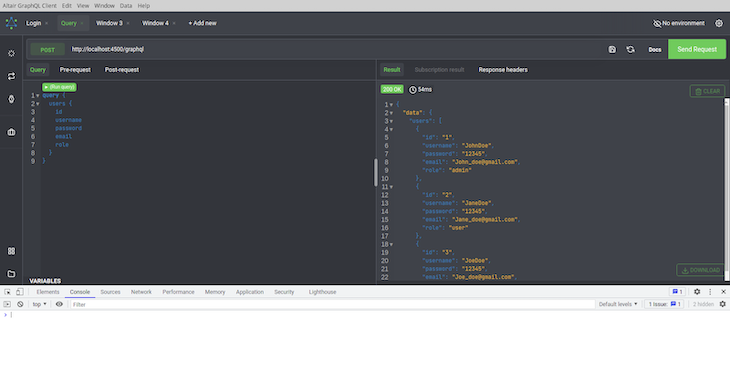Screen dimensions: 730x382
Task: Open the grid plugins sidebar icon
Action: (x=11, y=251)
